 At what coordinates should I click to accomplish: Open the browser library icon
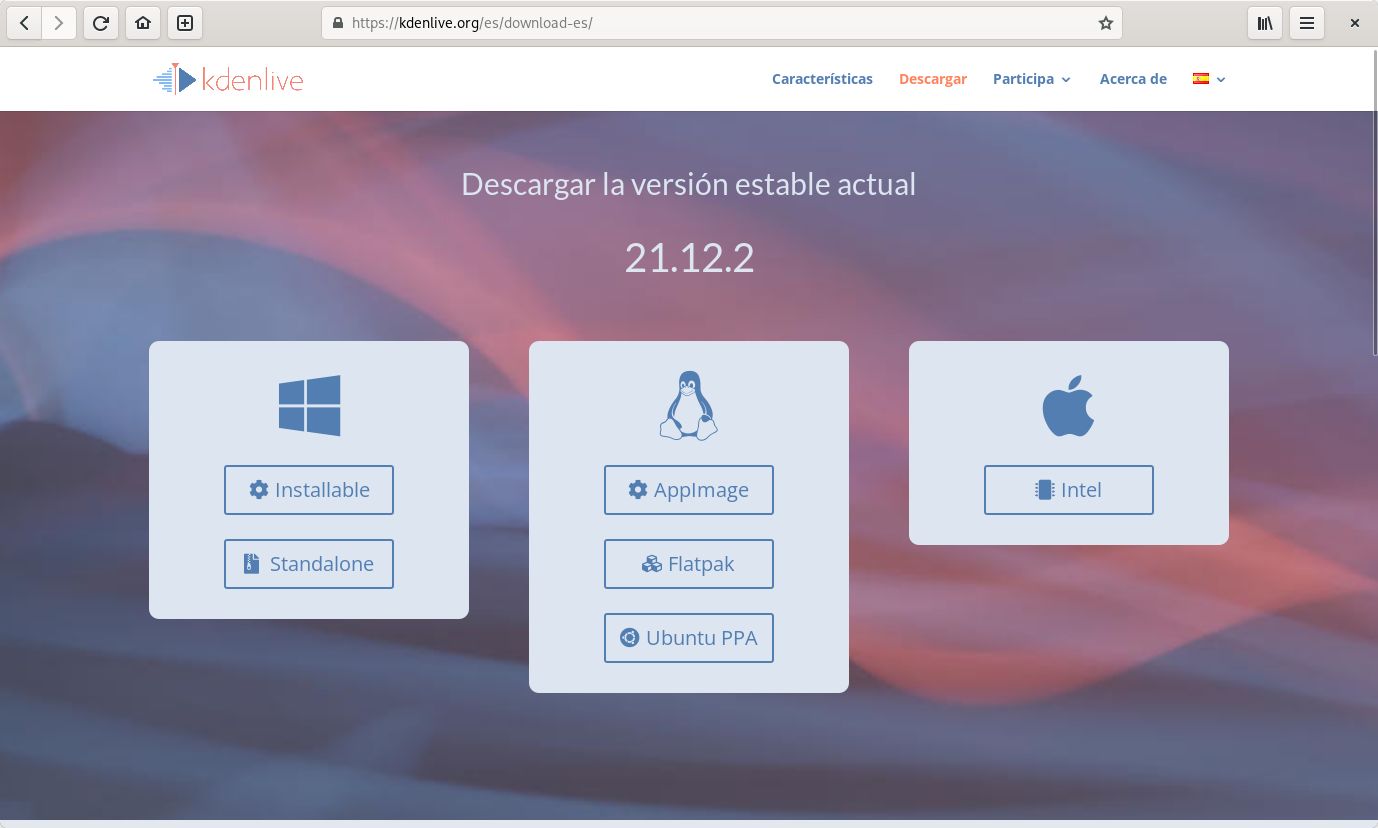[x=1265, y=23]
